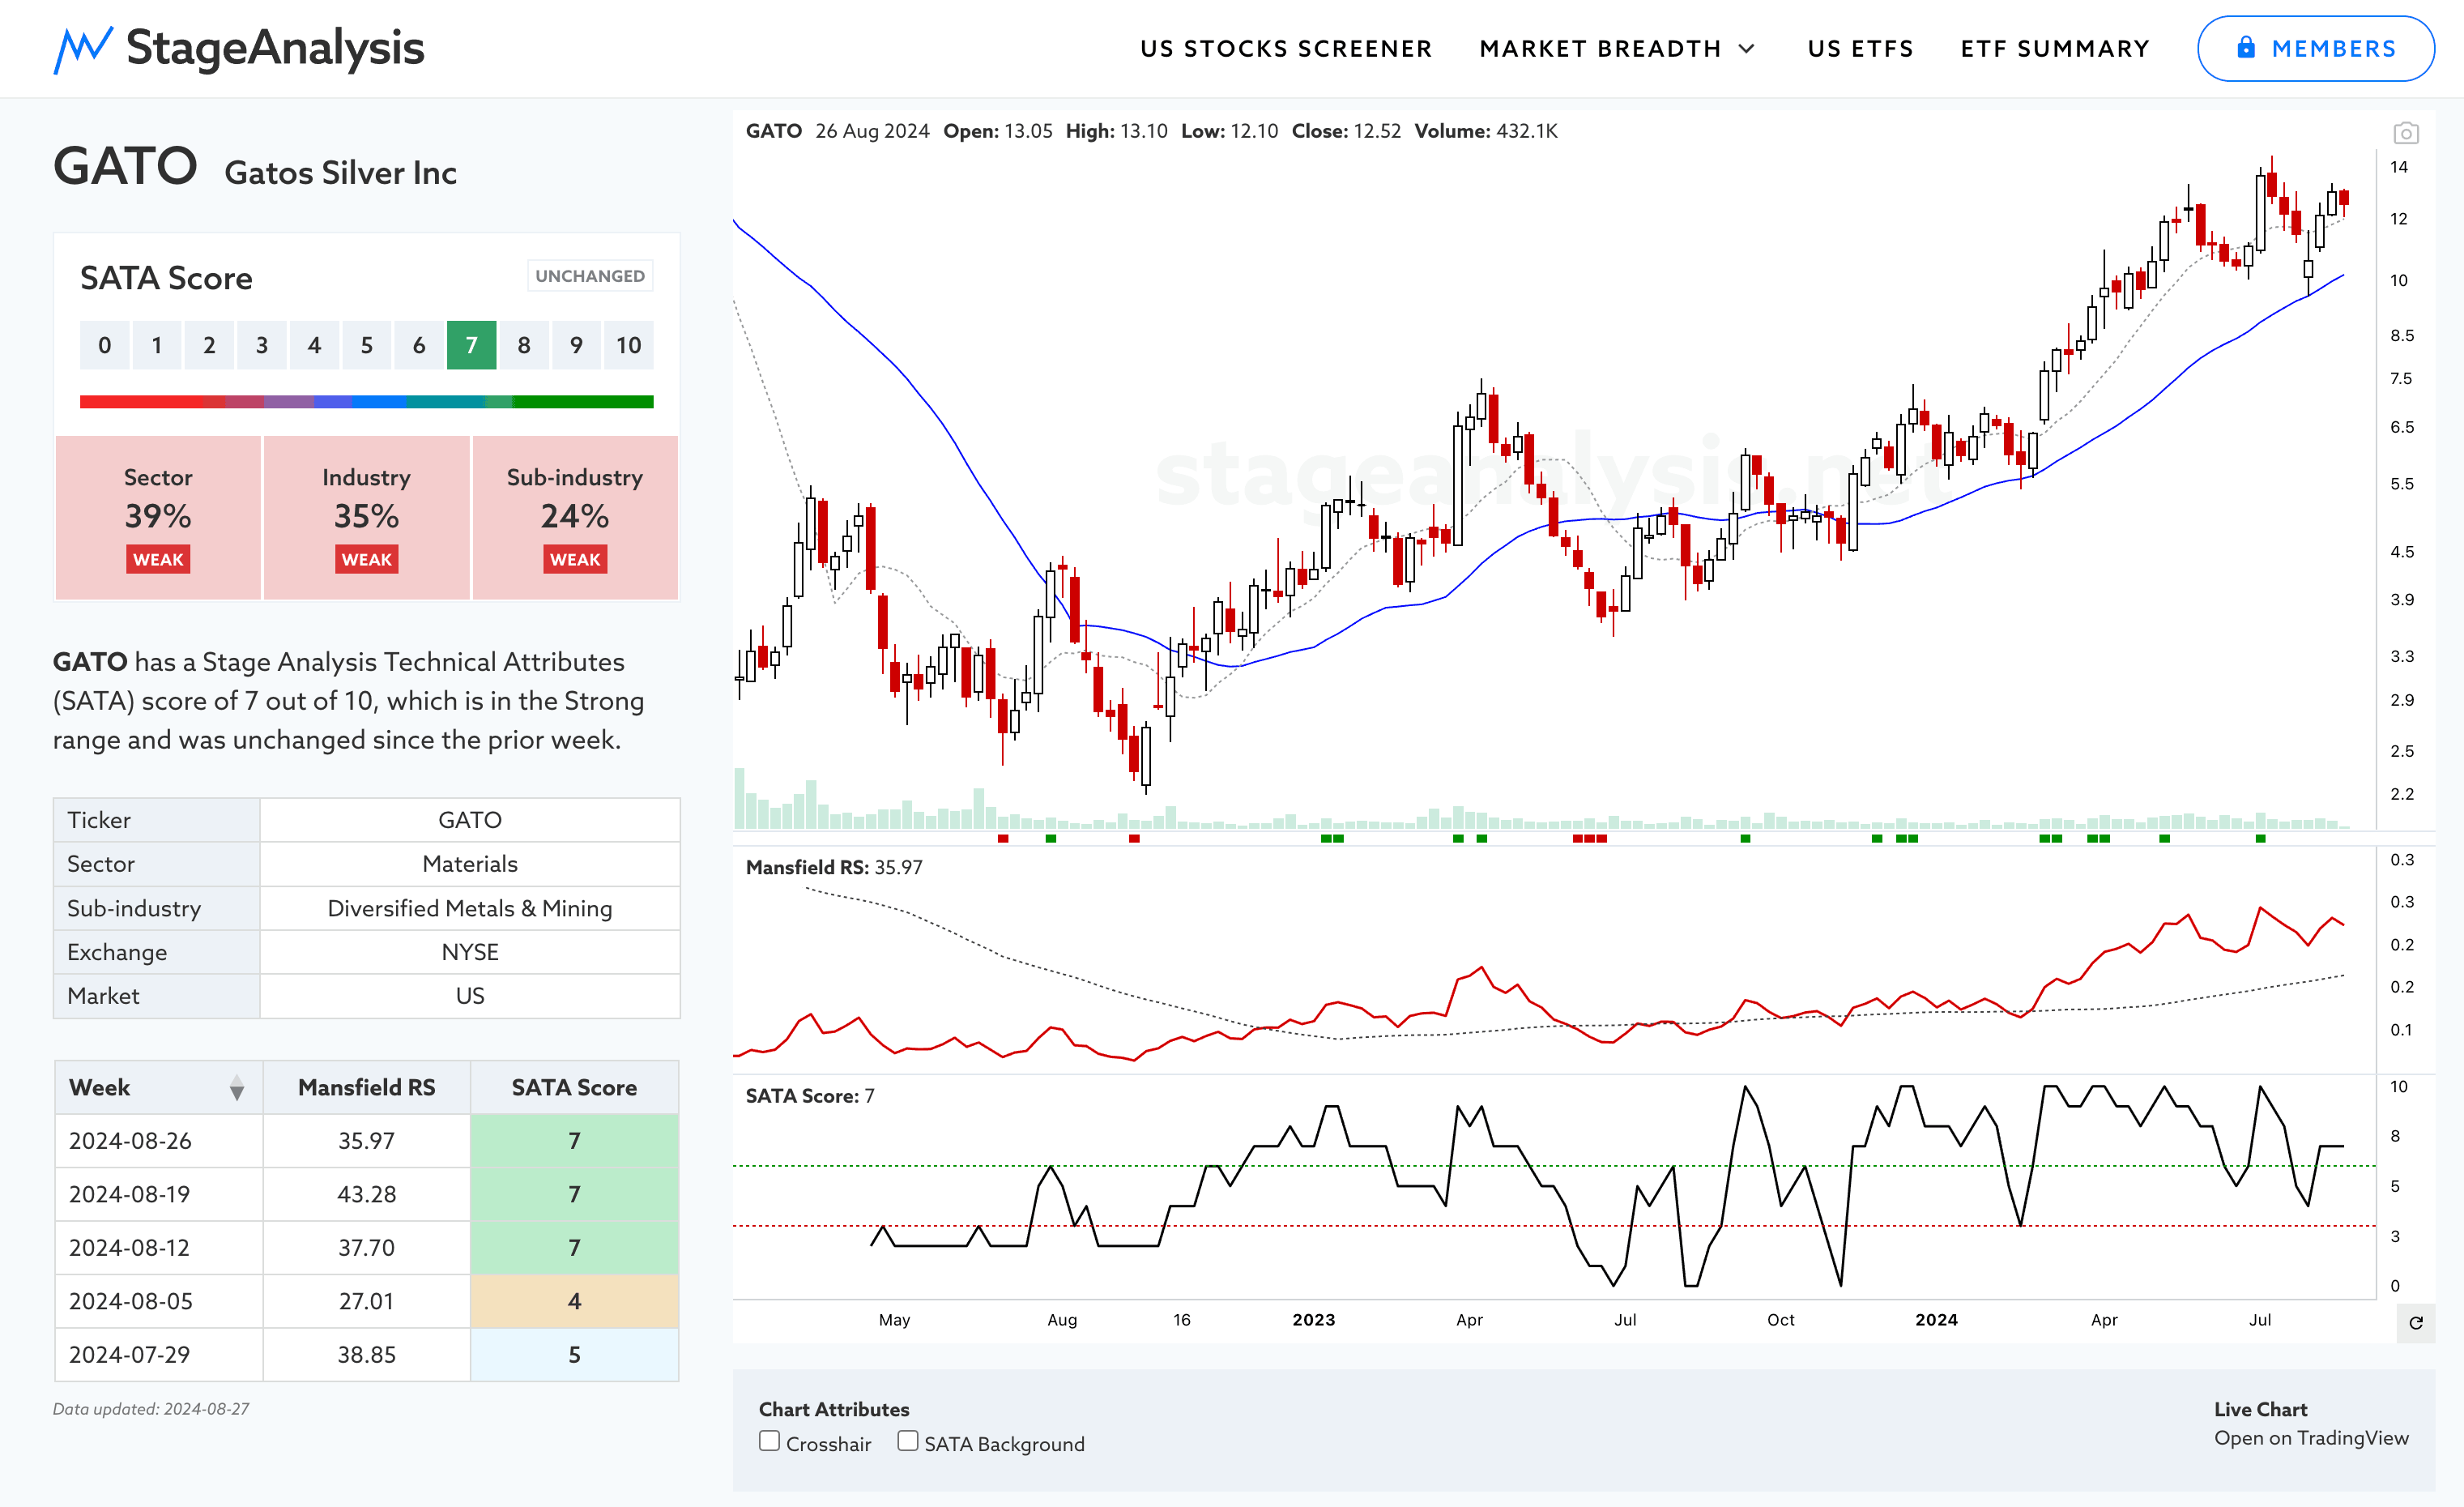The image size is (2464, 1507).
Task: Click the SATA Score column header
Action: pyautogui.click(x=574, y=1088)
